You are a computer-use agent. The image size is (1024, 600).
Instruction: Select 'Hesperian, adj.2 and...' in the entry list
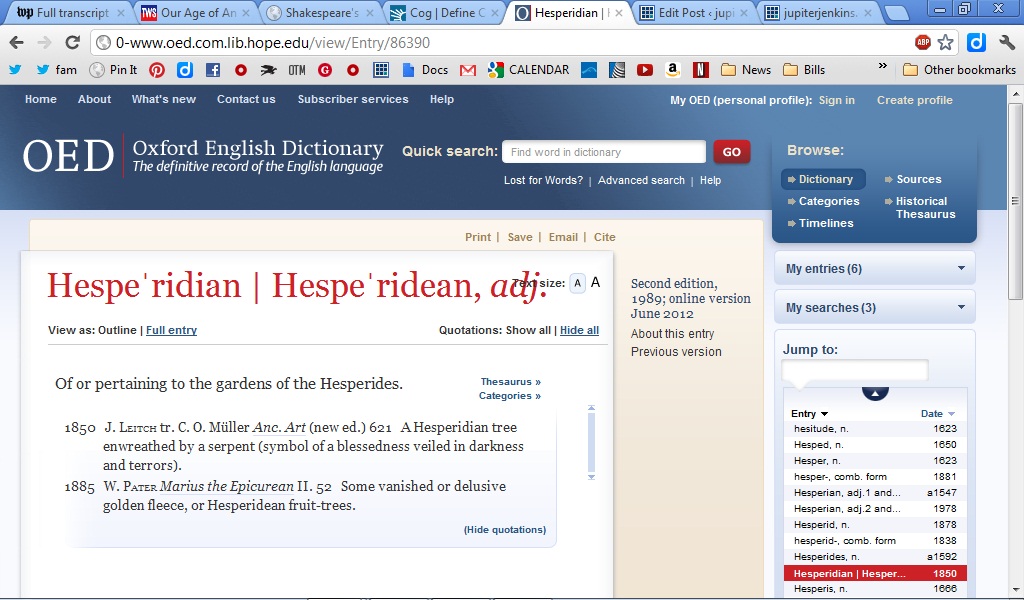875,509
